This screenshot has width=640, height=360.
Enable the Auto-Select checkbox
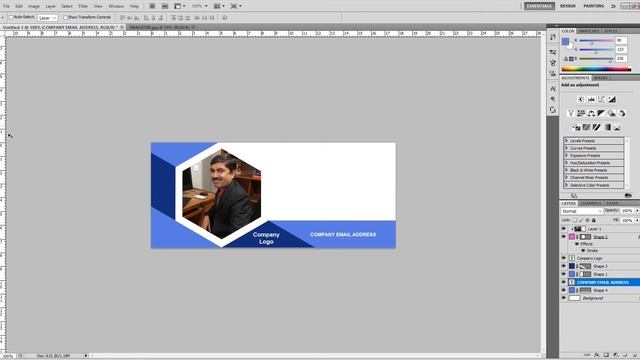click(11, 18)
